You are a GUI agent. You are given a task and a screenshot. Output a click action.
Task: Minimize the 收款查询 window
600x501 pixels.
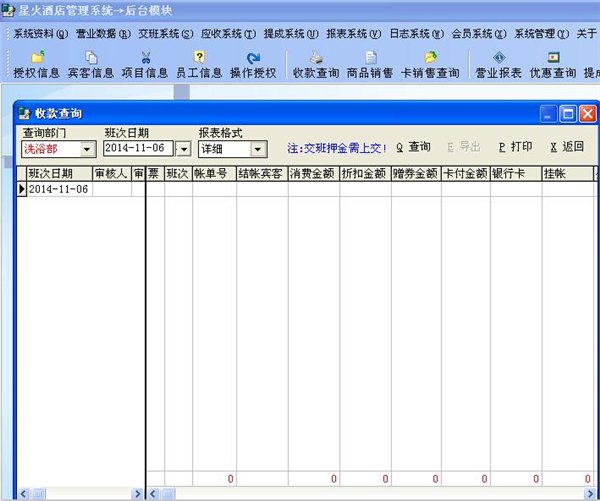tap(548, 114)
